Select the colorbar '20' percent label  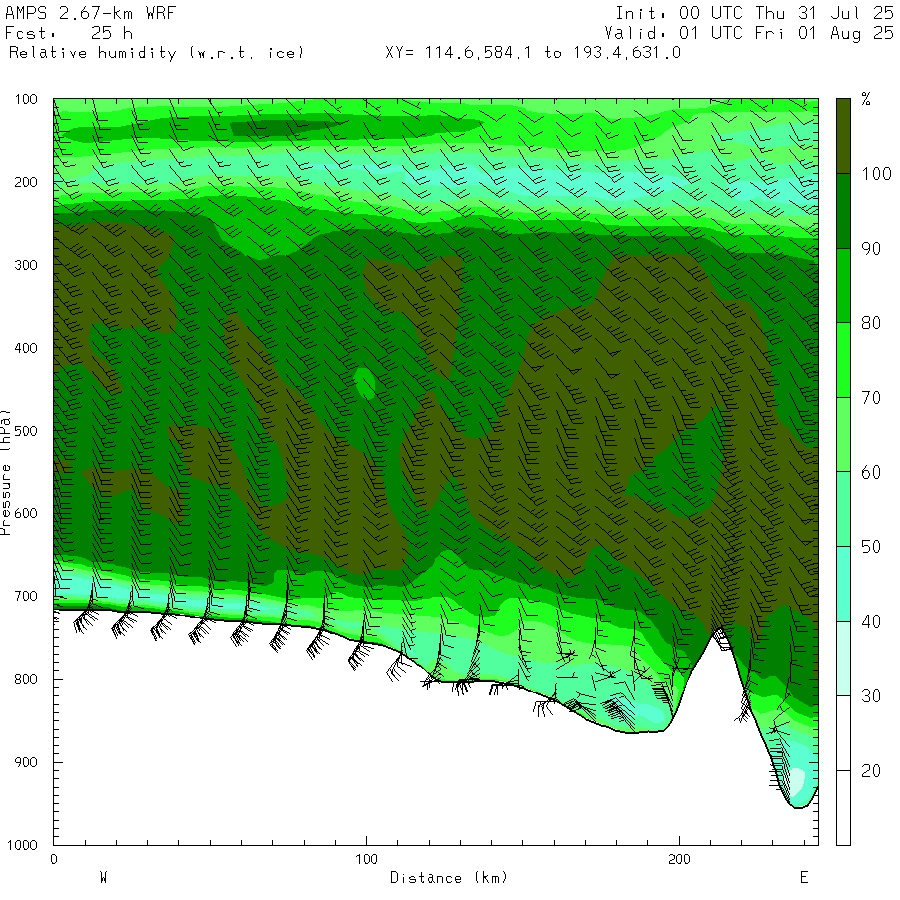pos(871,771)
